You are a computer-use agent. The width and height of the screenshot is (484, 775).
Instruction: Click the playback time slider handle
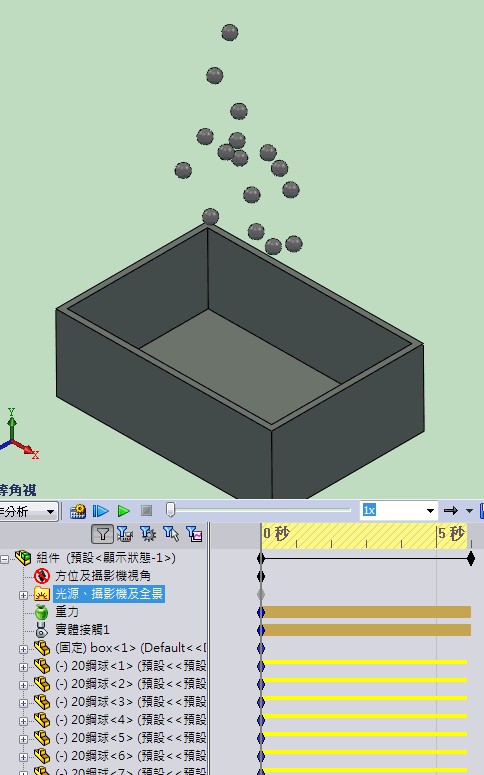click(170, 510)
